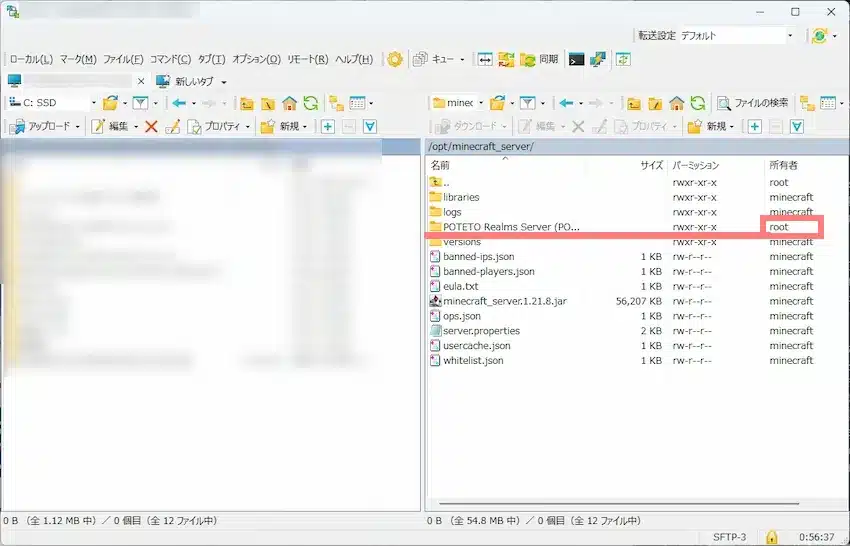Sort by the パーミッション column header
This screenshot has width=850, height=546.
coord(695,165)
